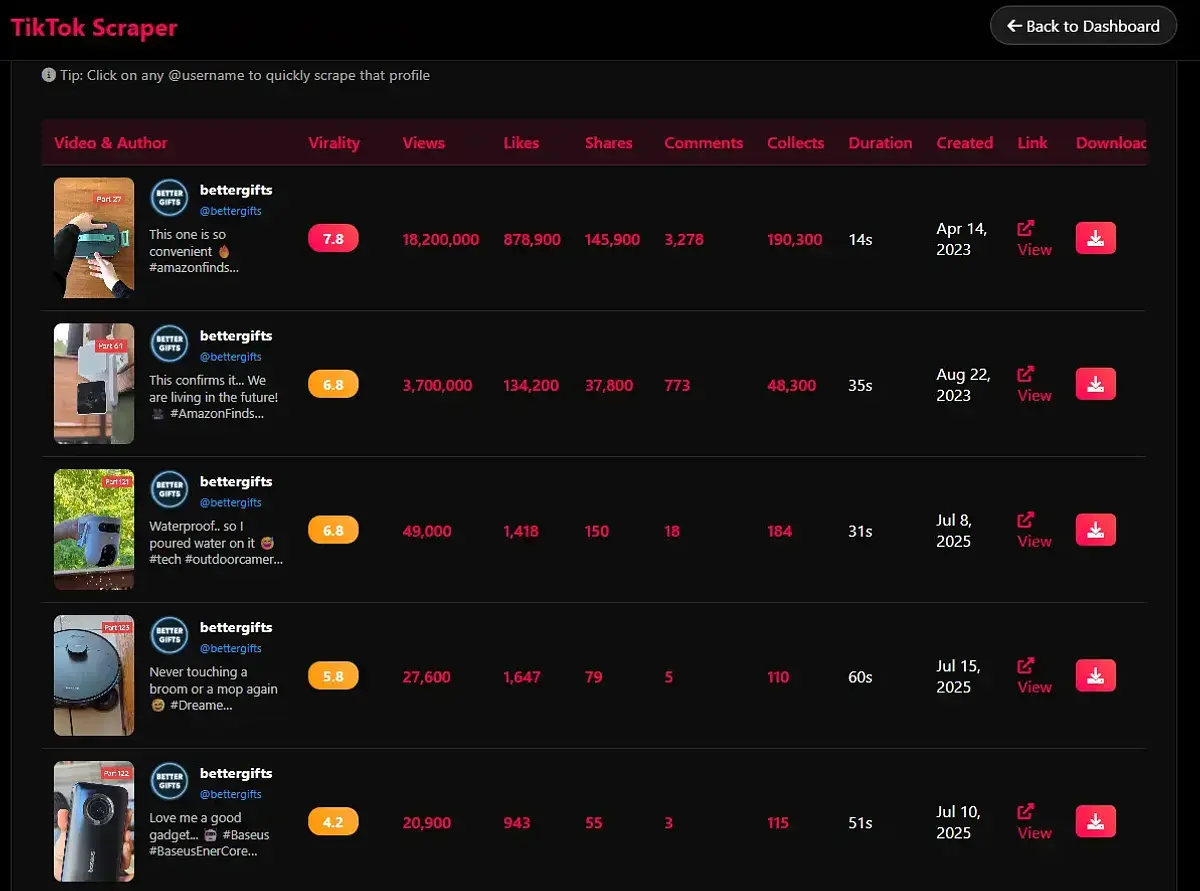Open the Part 122 Baseus thumbnail
The image size is (1200, 891).
pyautogui.click(x=94, y=822)
